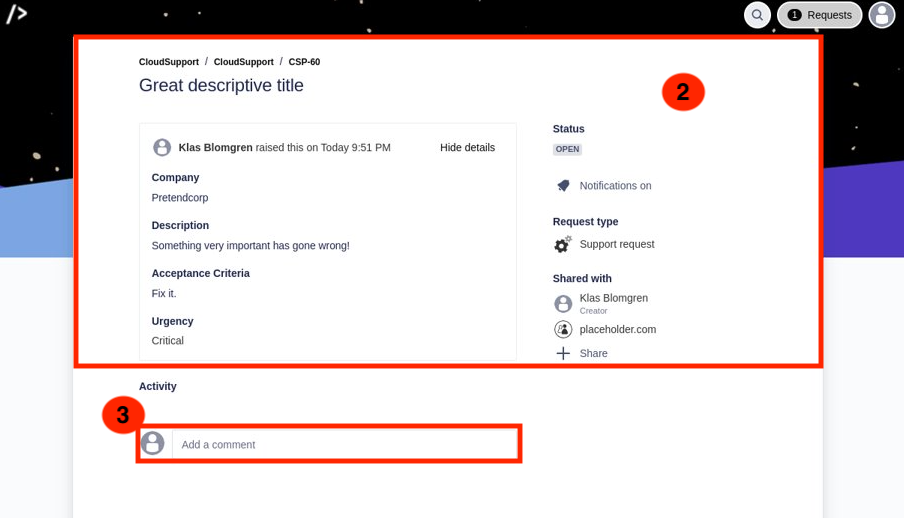Click the plus icon beside Share
The width and height of the screenshot is (904, 523).
pos(563,354)
